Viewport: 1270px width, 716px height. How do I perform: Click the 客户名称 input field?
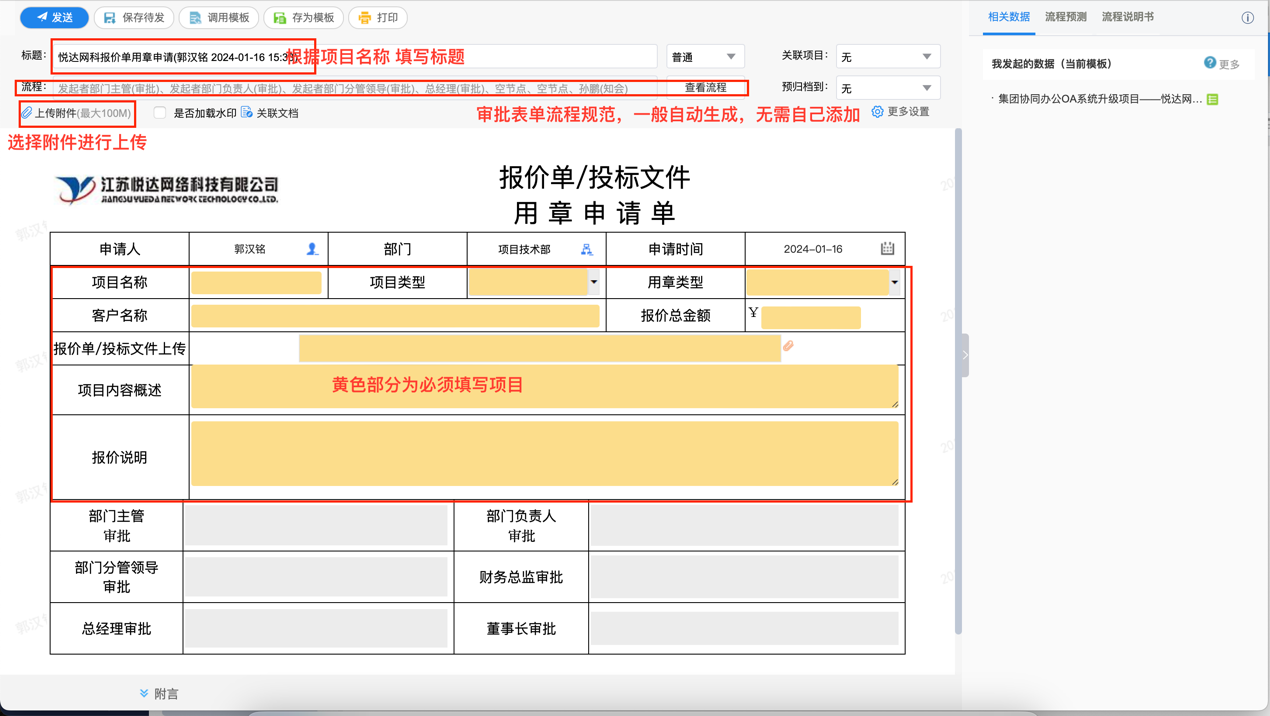click(x=395, y=316)
